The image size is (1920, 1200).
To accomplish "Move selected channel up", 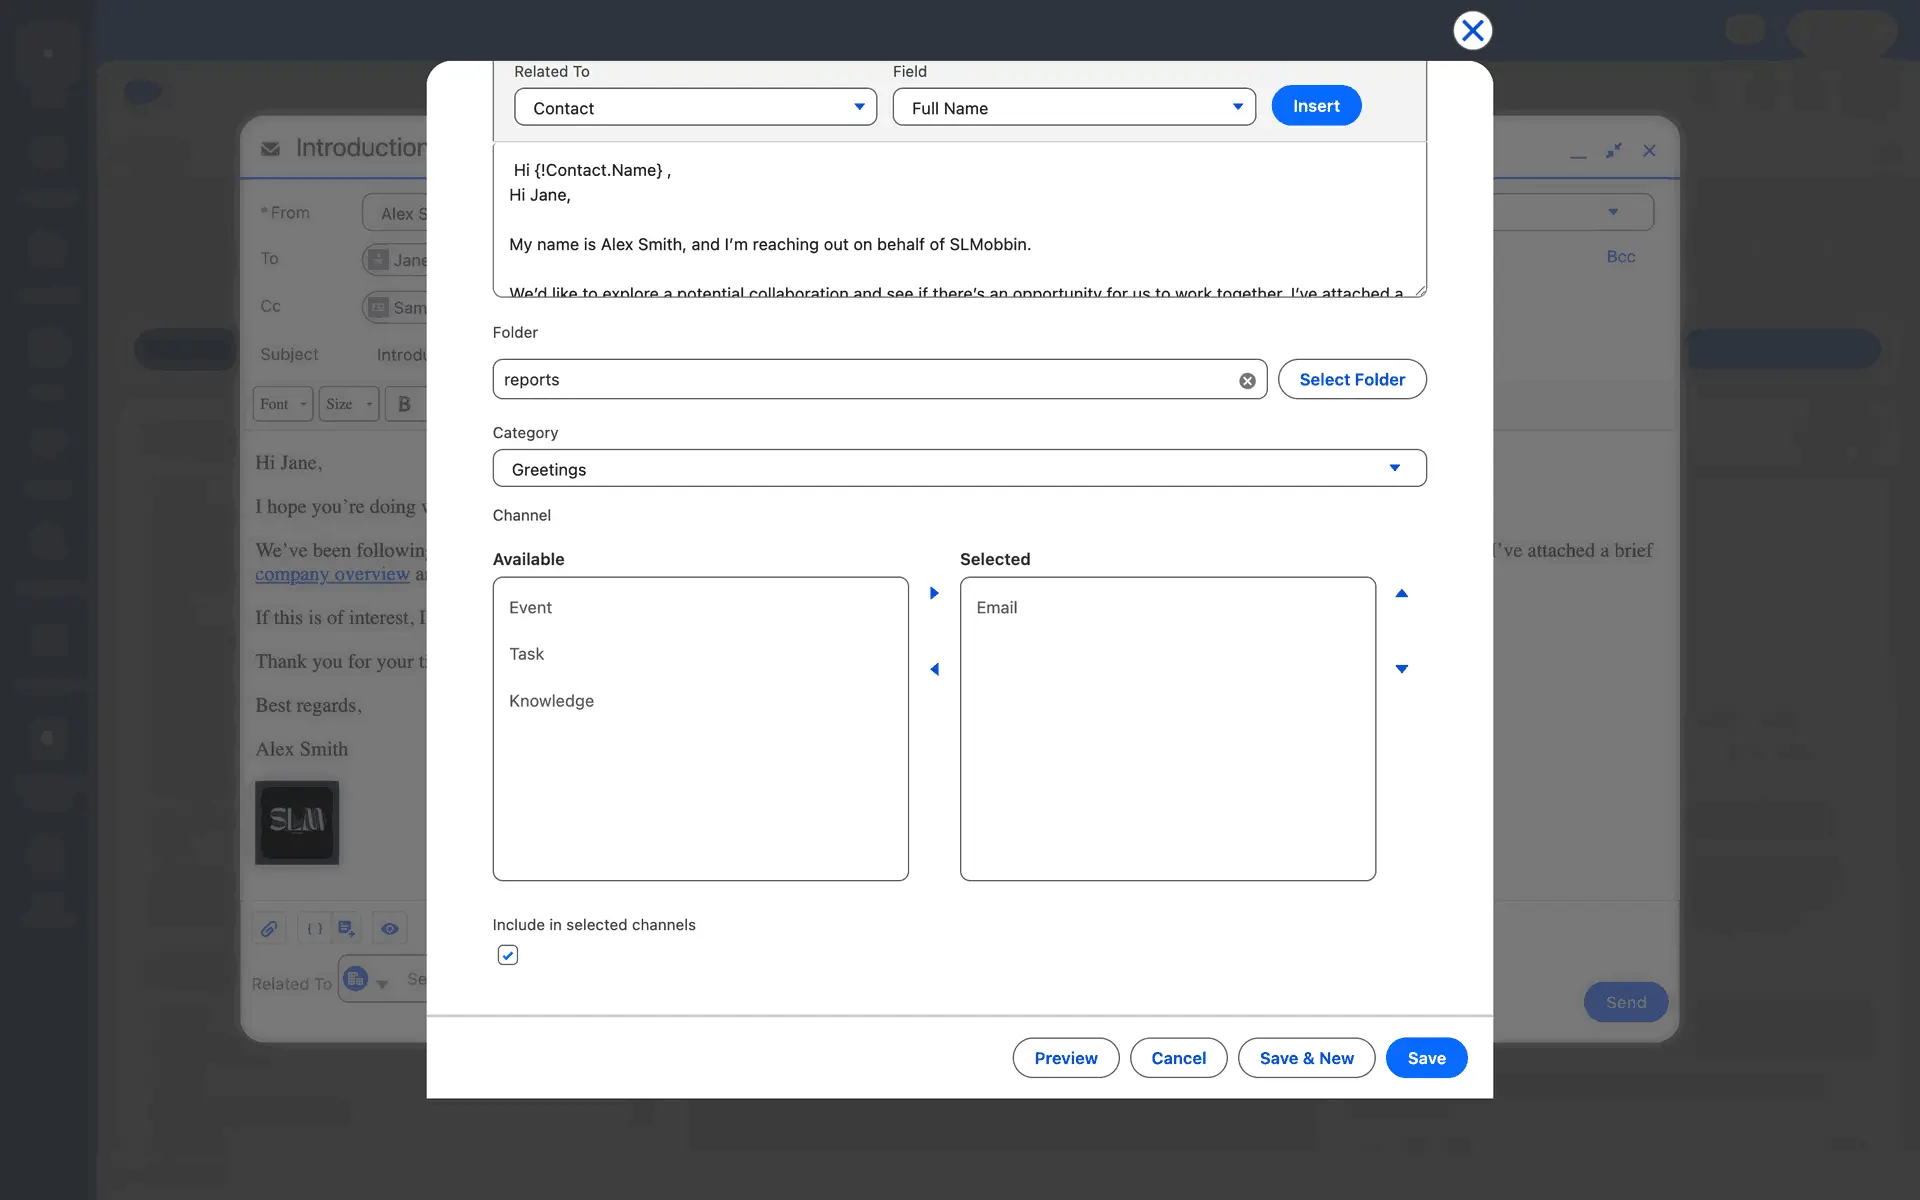I will pyautogui.click(x=1401, y=593).
